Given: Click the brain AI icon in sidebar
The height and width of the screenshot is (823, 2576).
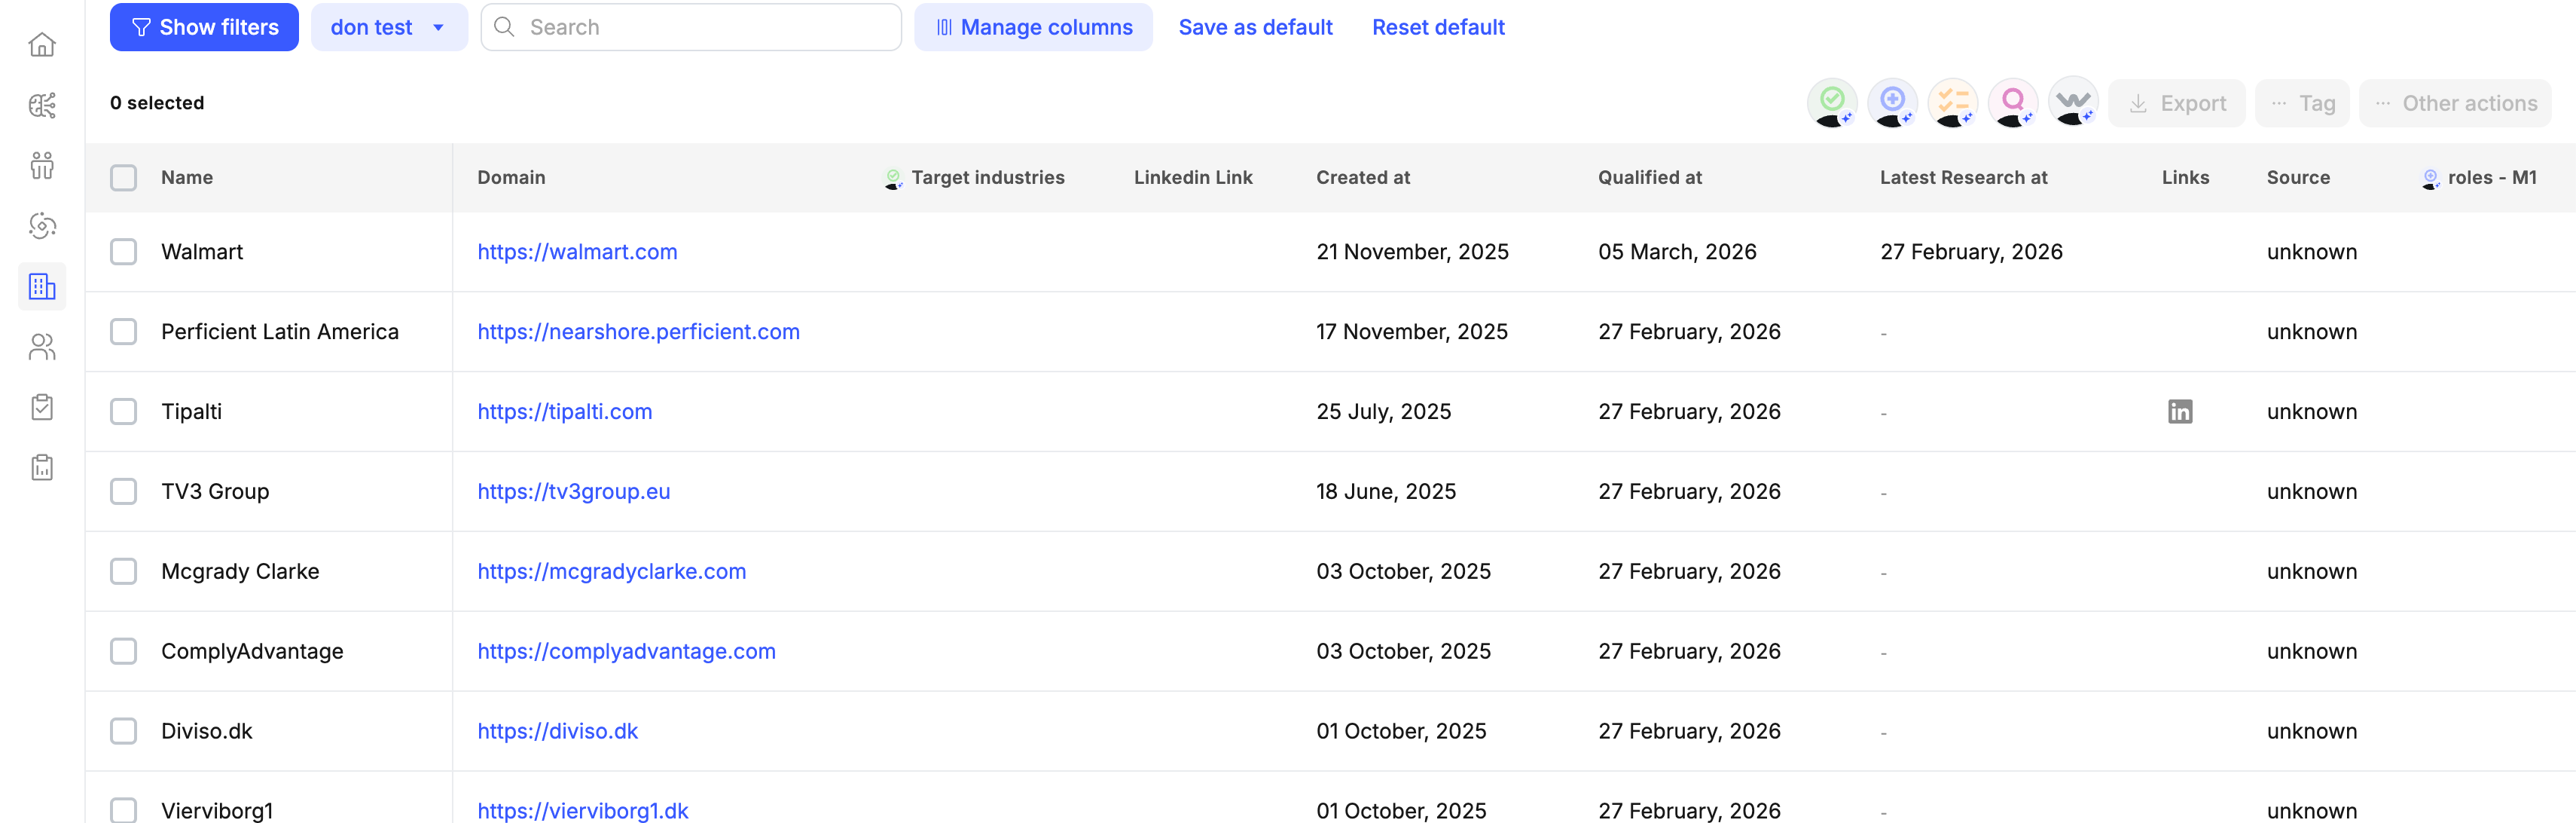Looking at the screenshot, I should 42,105.
